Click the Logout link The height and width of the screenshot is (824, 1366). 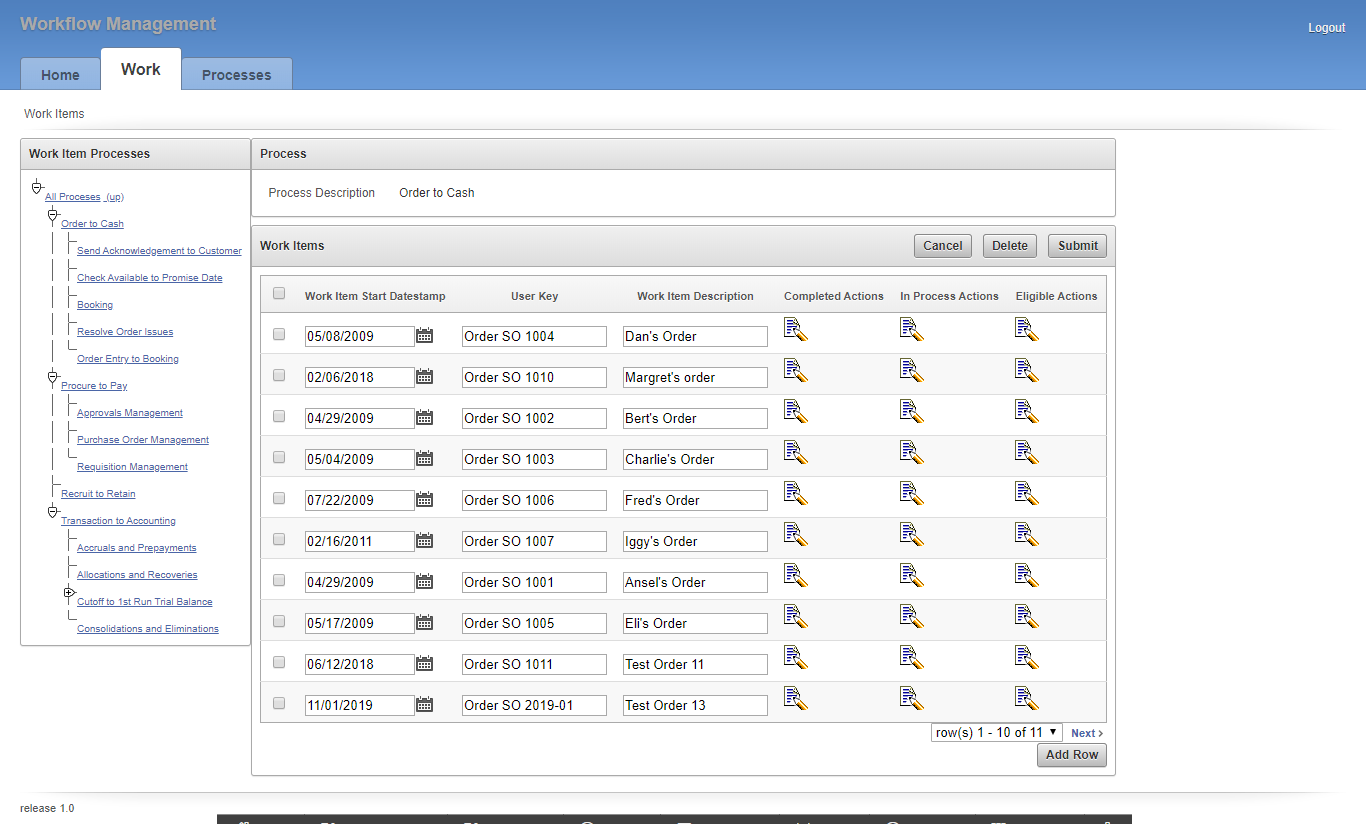(1326, 28)
